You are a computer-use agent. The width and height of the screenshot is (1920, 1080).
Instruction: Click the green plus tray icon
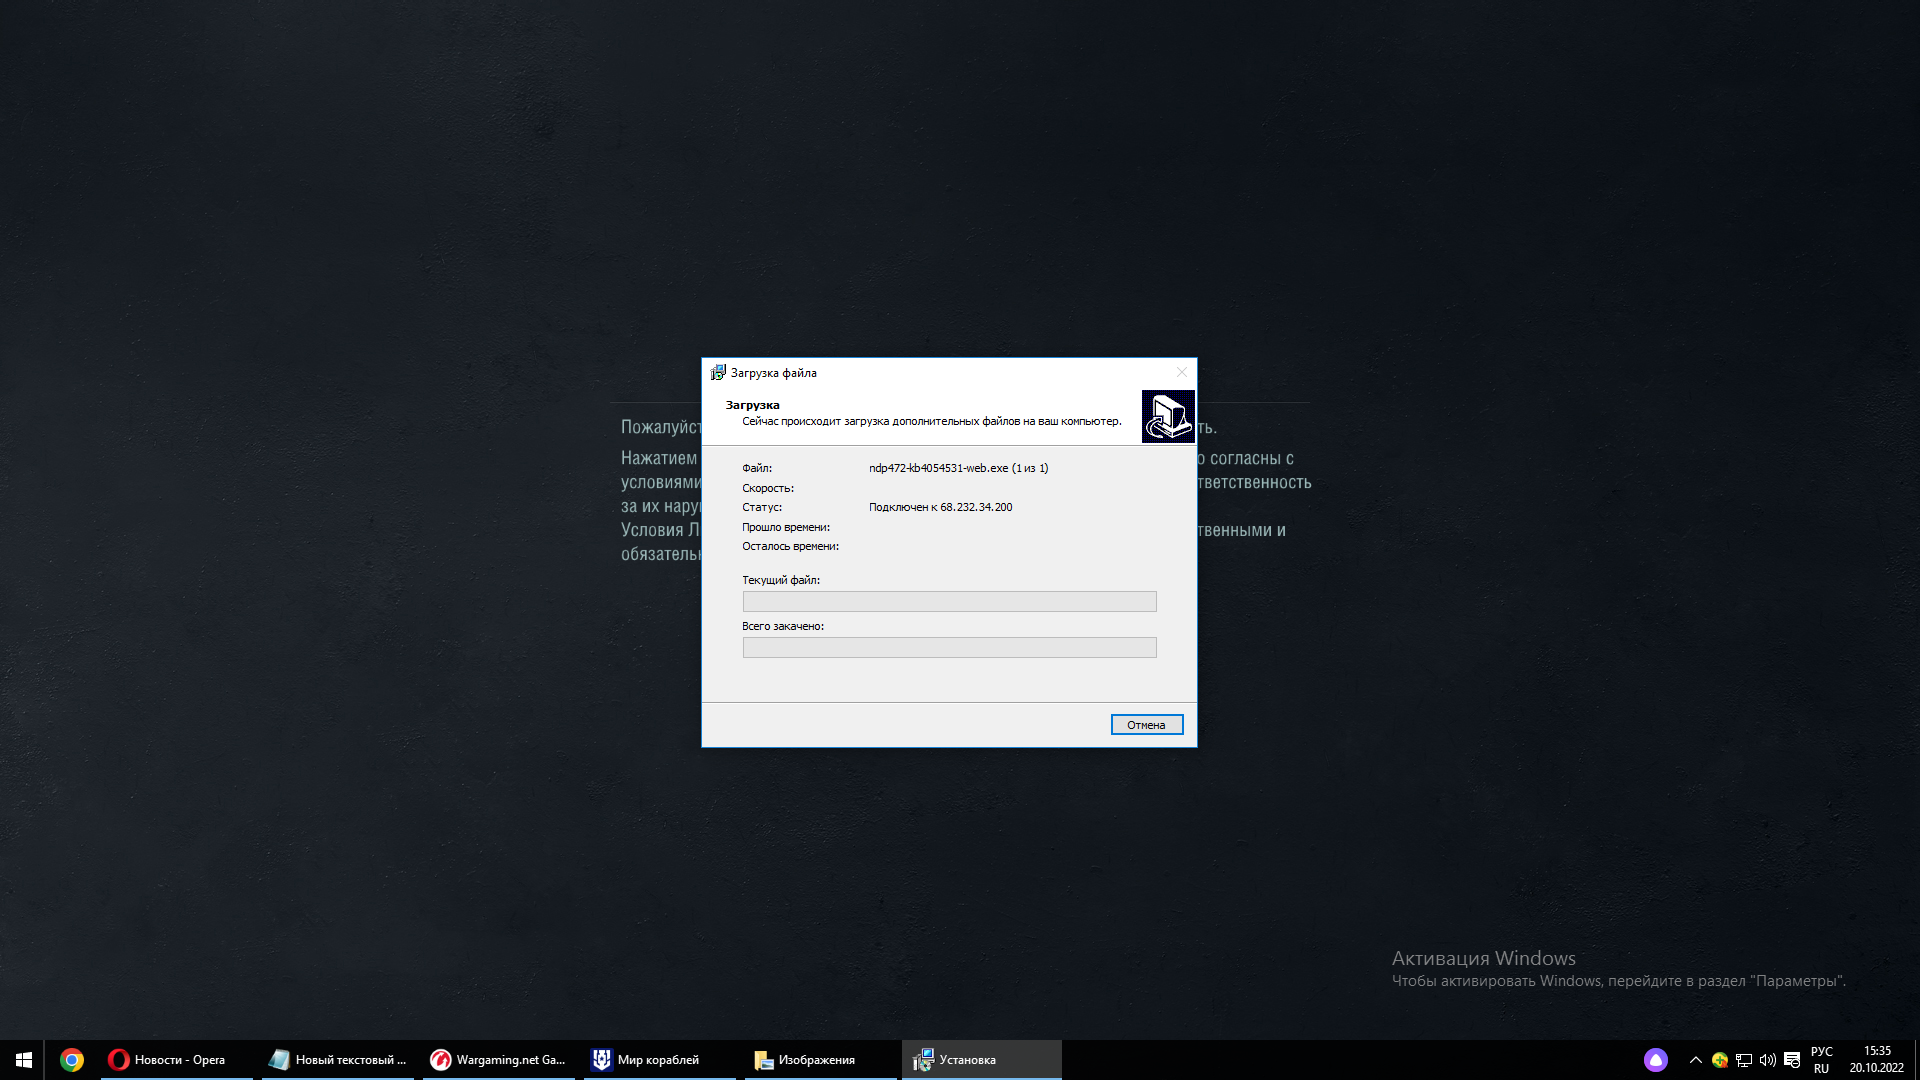[1720, 1060]
